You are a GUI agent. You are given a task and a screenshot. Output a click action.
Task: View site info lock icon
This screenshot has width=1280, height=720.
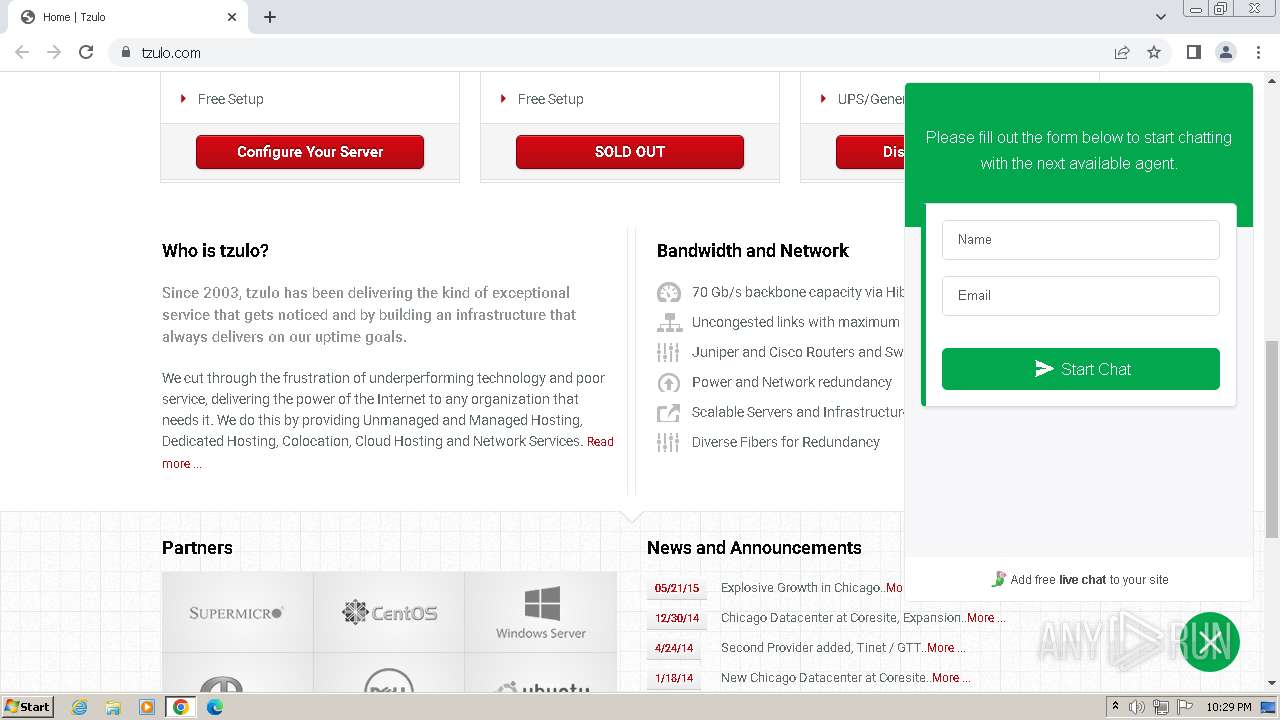point(126,52)
